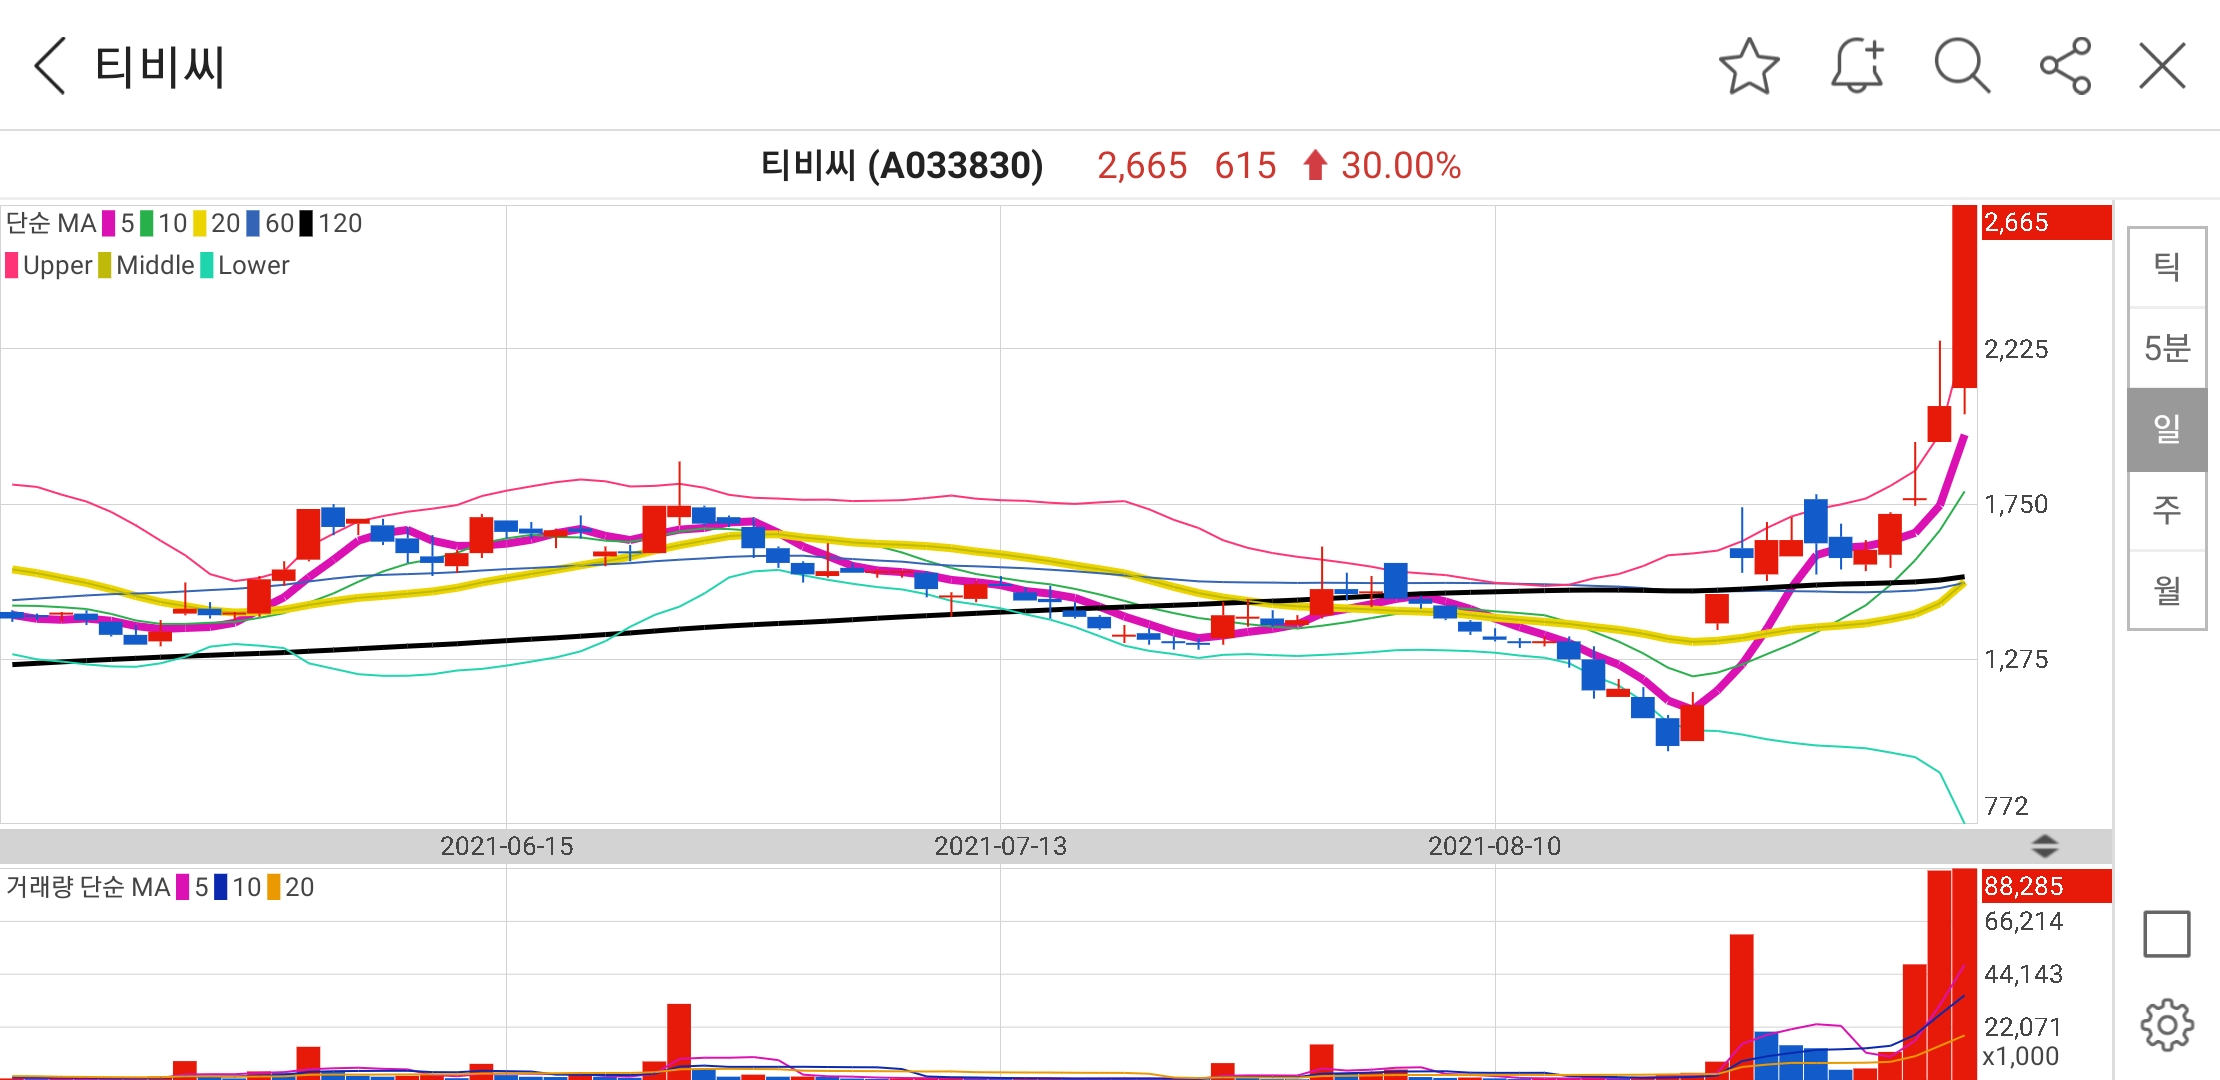
Task: Click the 44,143 volume axis label
Action: pos(2023,974)
